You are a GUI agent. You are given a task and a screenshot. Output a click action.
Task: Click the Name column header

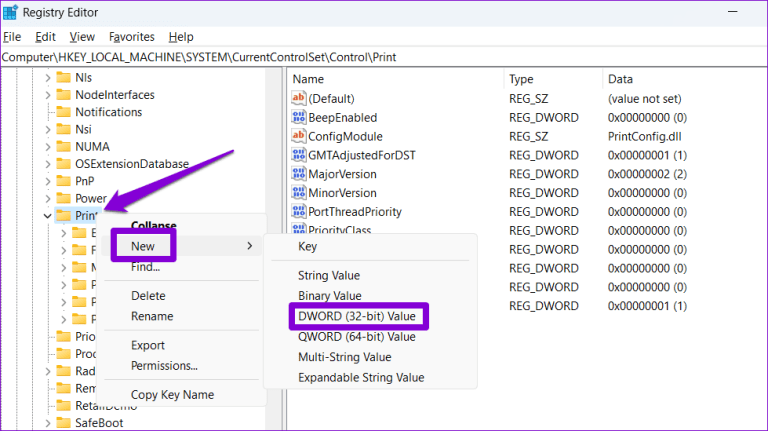[x=309, y=78]
